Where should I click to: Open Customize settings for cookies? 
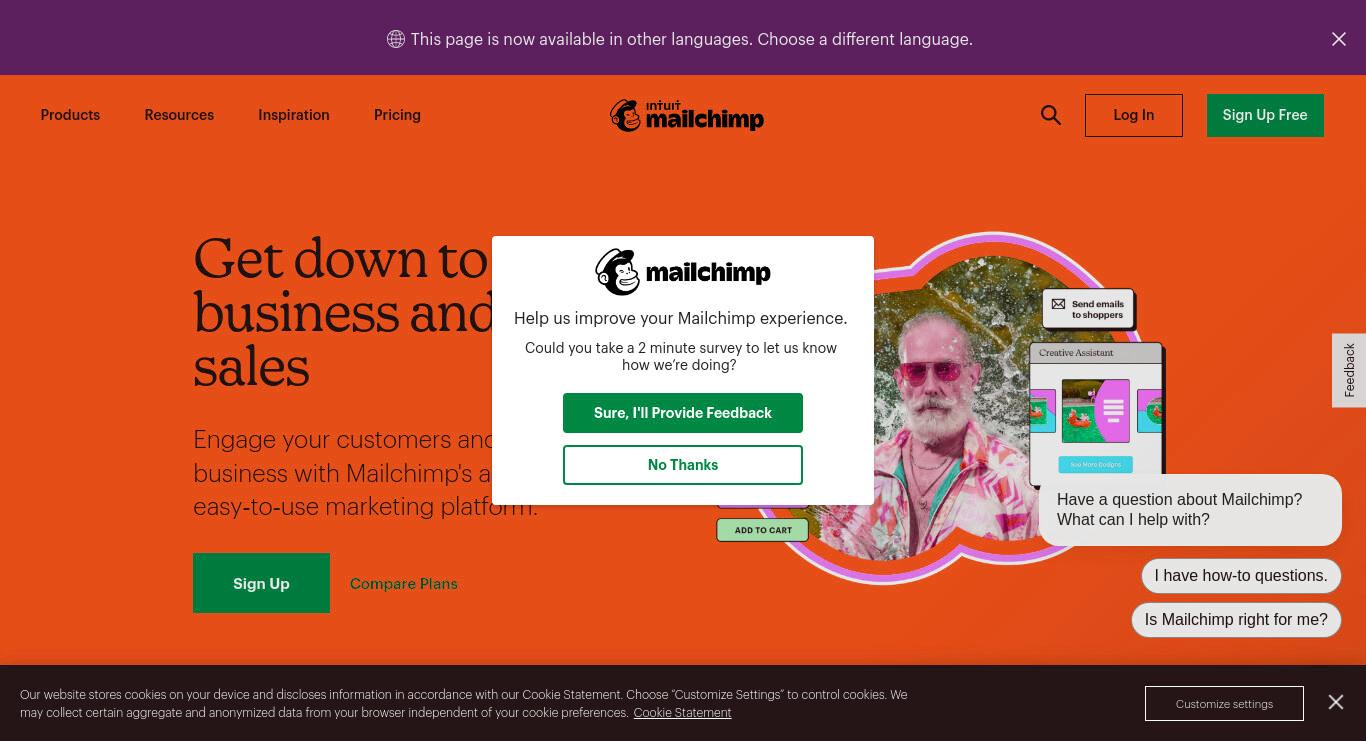tap(1224, 703)
